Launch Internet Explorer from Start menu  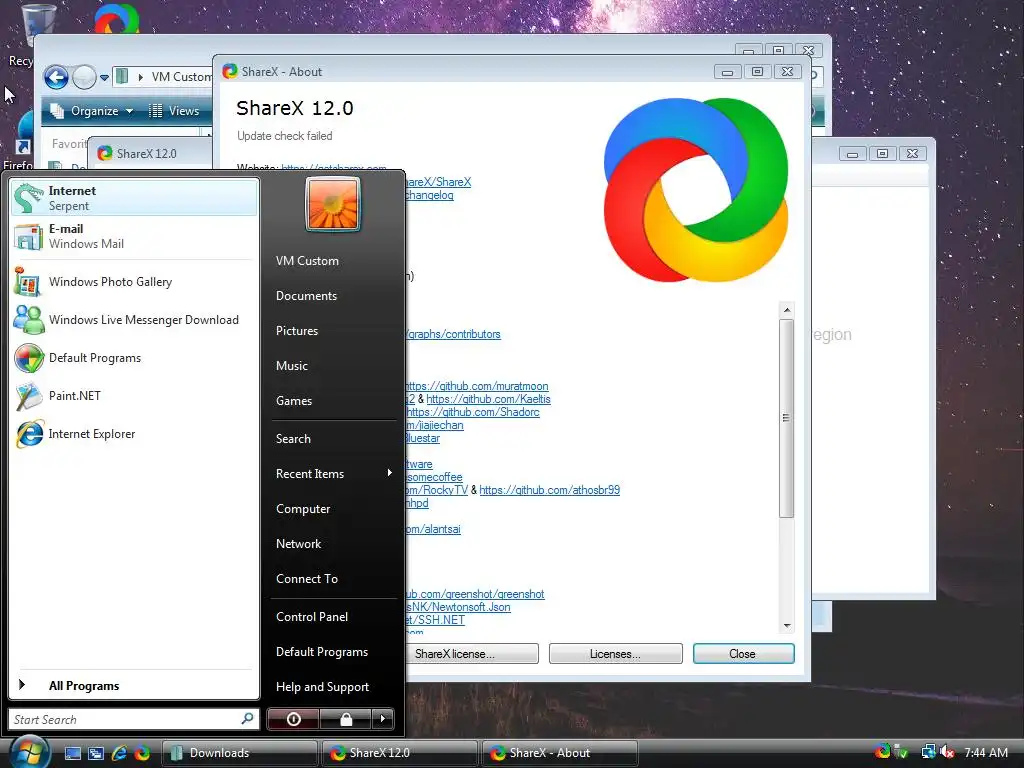tap(134, 434)
